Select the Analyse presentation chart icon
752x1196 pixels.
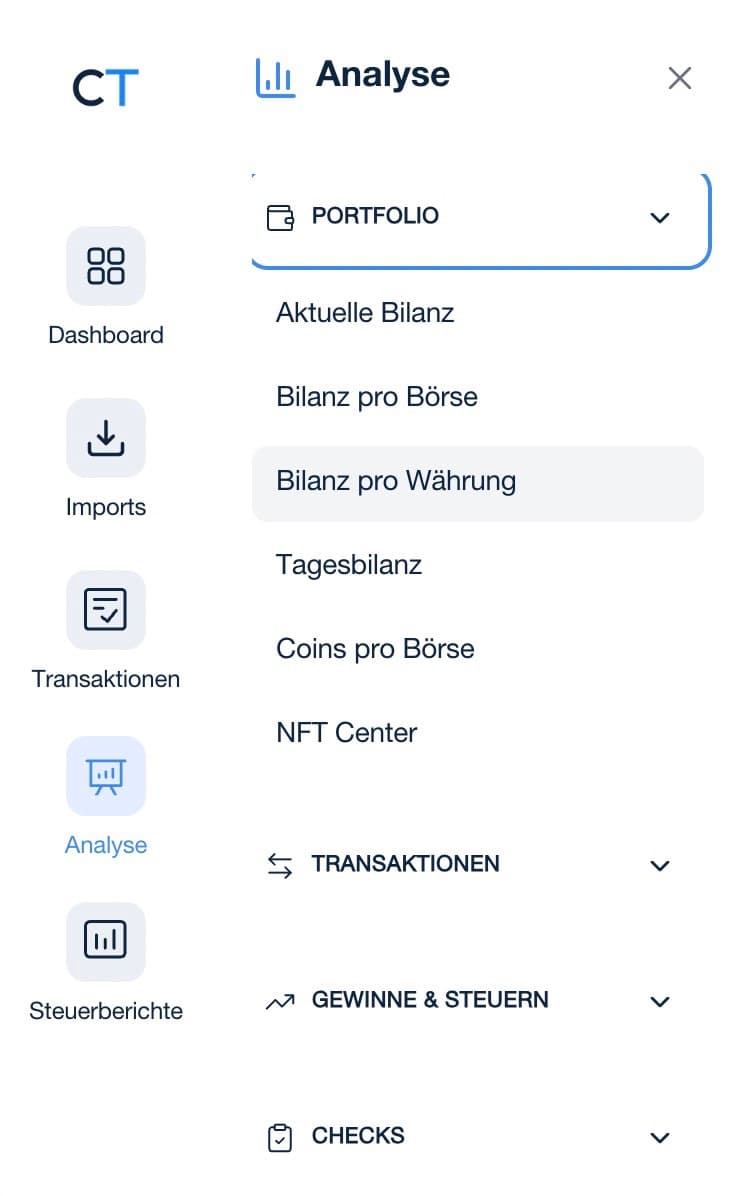tap(106, 776)
